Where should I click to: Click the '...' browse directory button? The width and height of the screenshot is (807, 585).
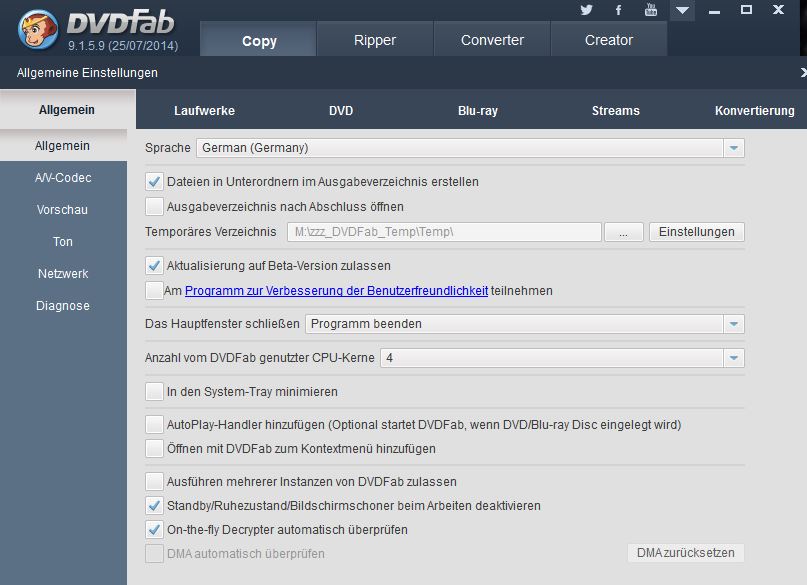click(624, 232)
